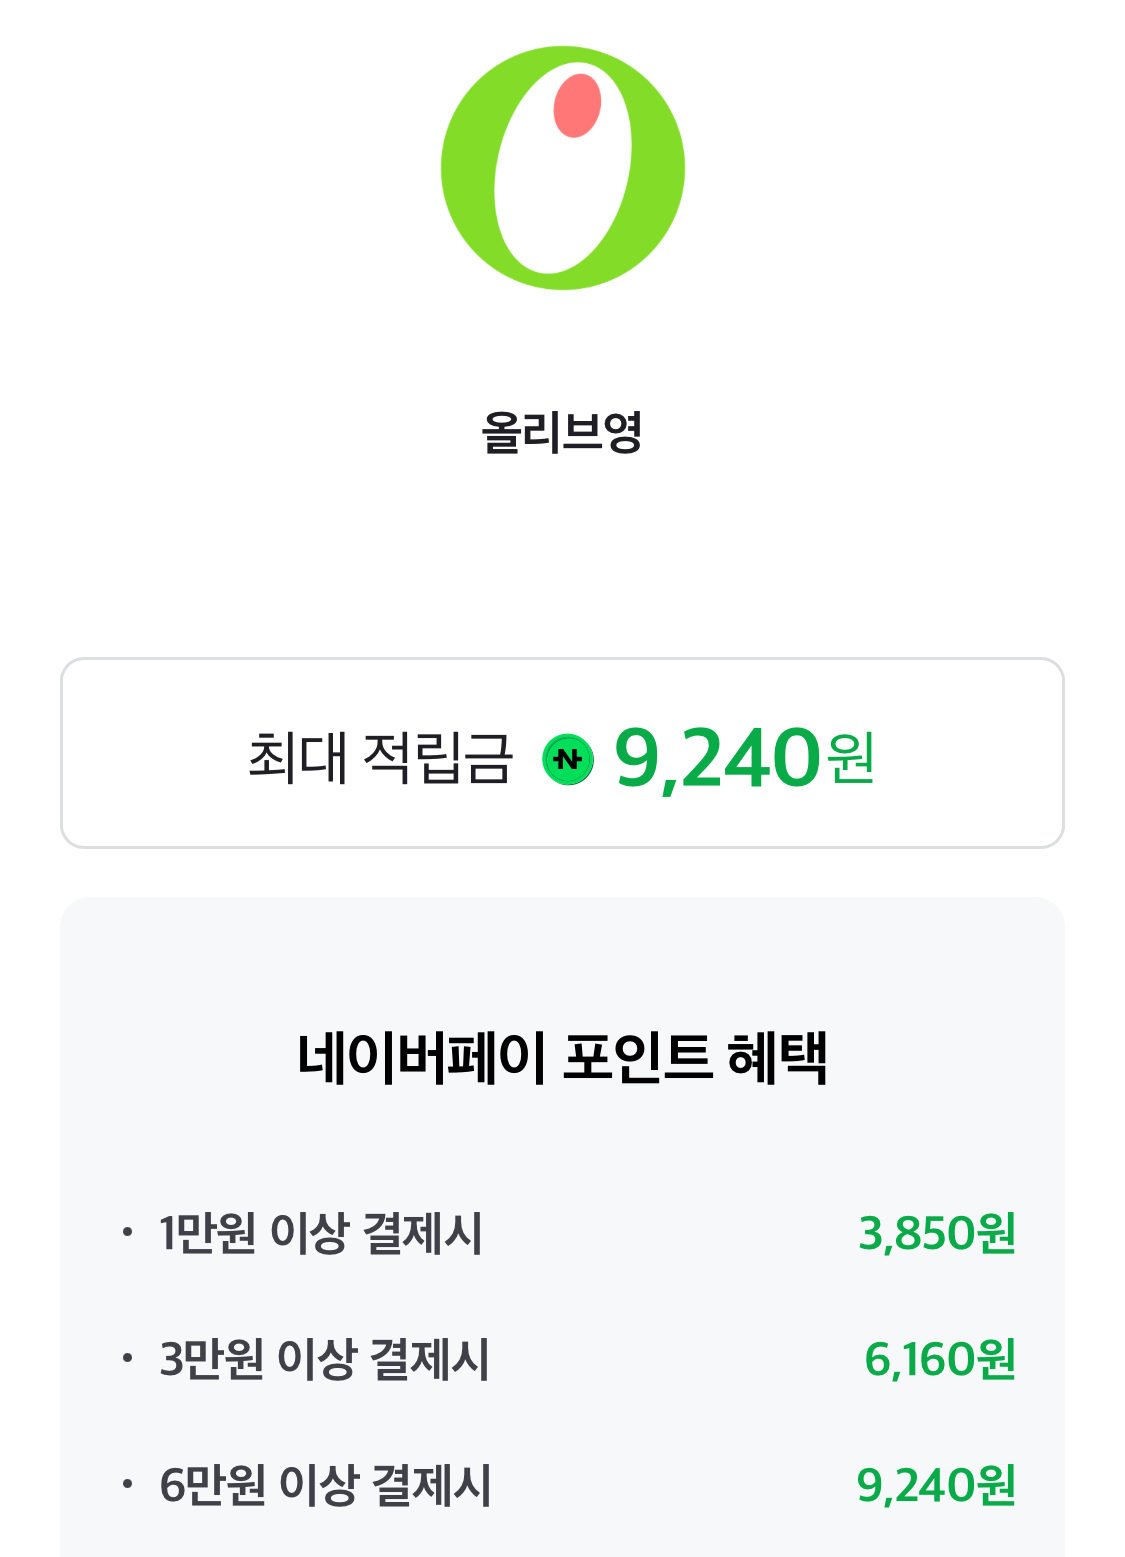Select the 1만원 이상 결제시 row label

coord(321,1232)
